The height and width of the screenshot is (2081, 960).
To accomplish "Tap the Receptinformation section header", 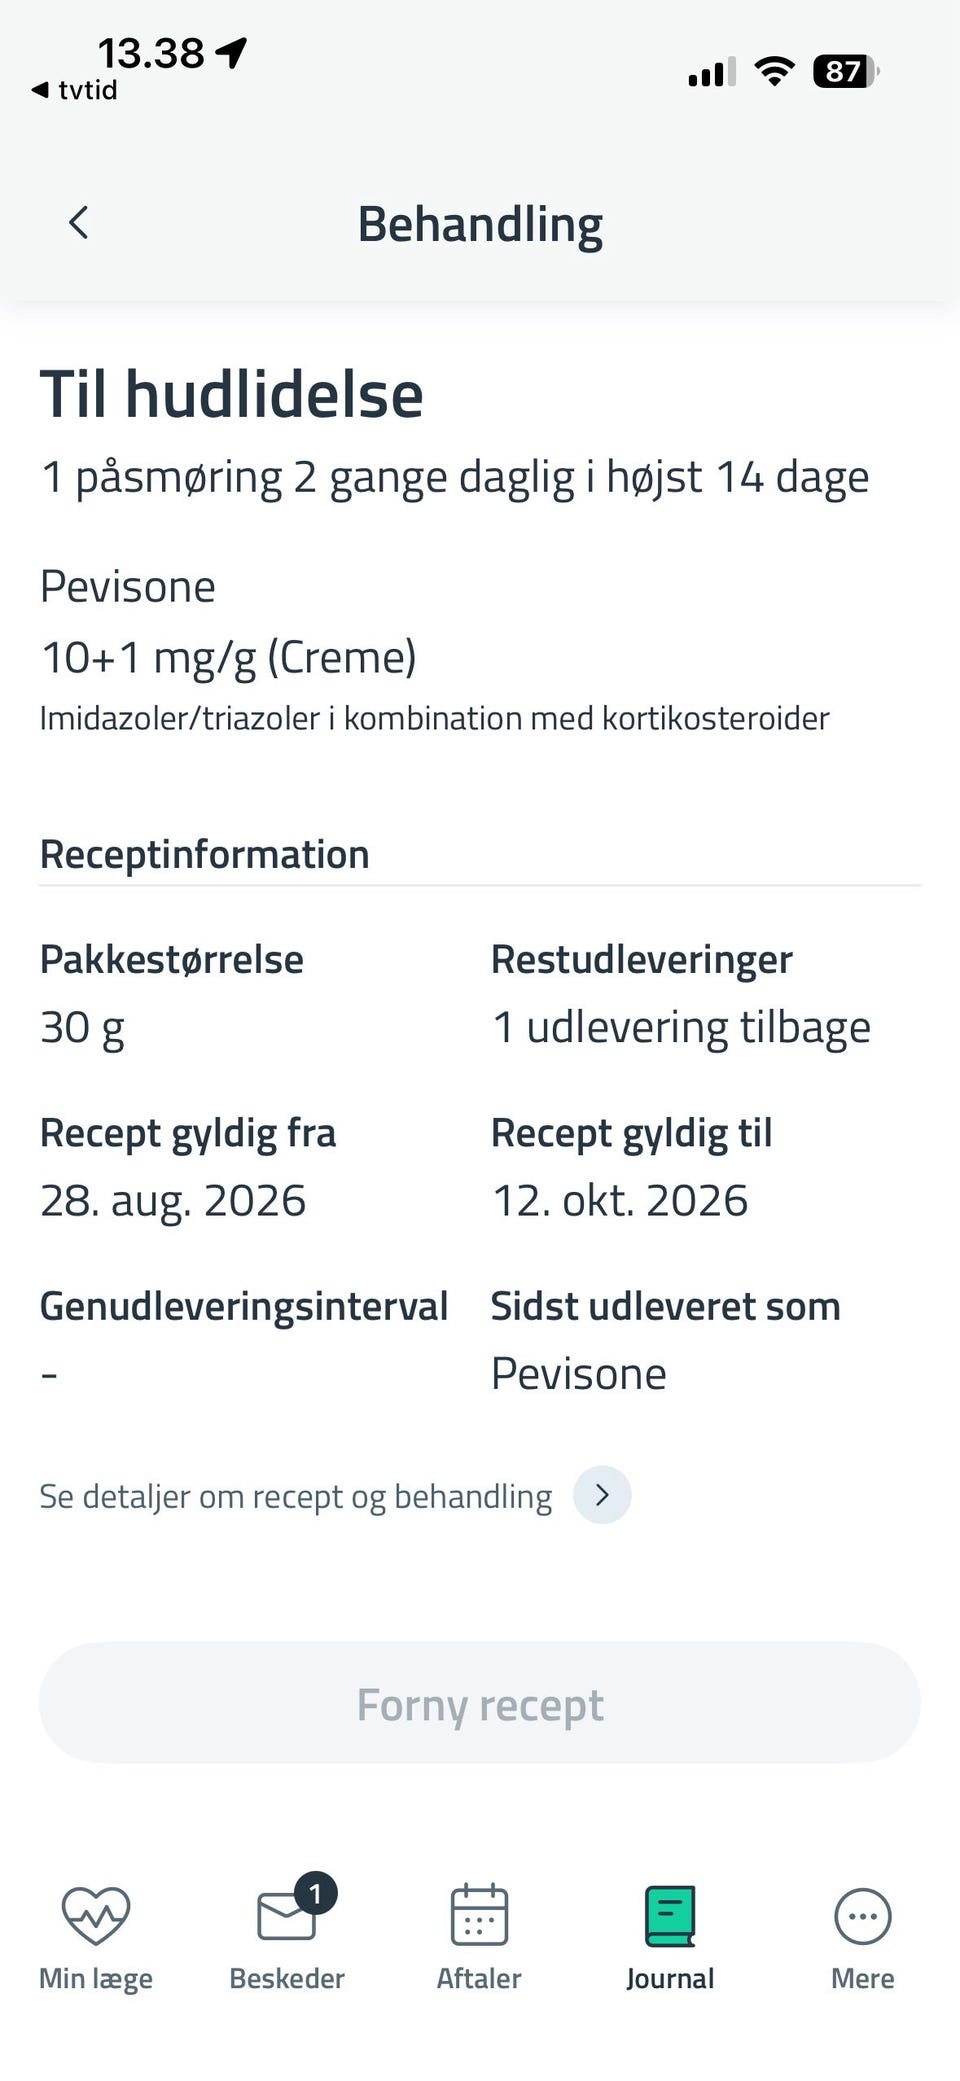I will tap(205, 854).
